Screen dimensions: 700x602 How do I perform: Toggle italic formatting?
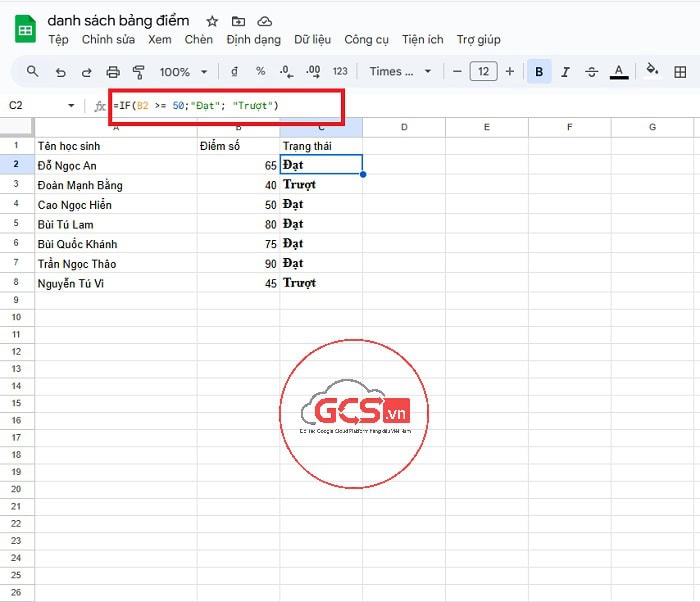[566, 72]
